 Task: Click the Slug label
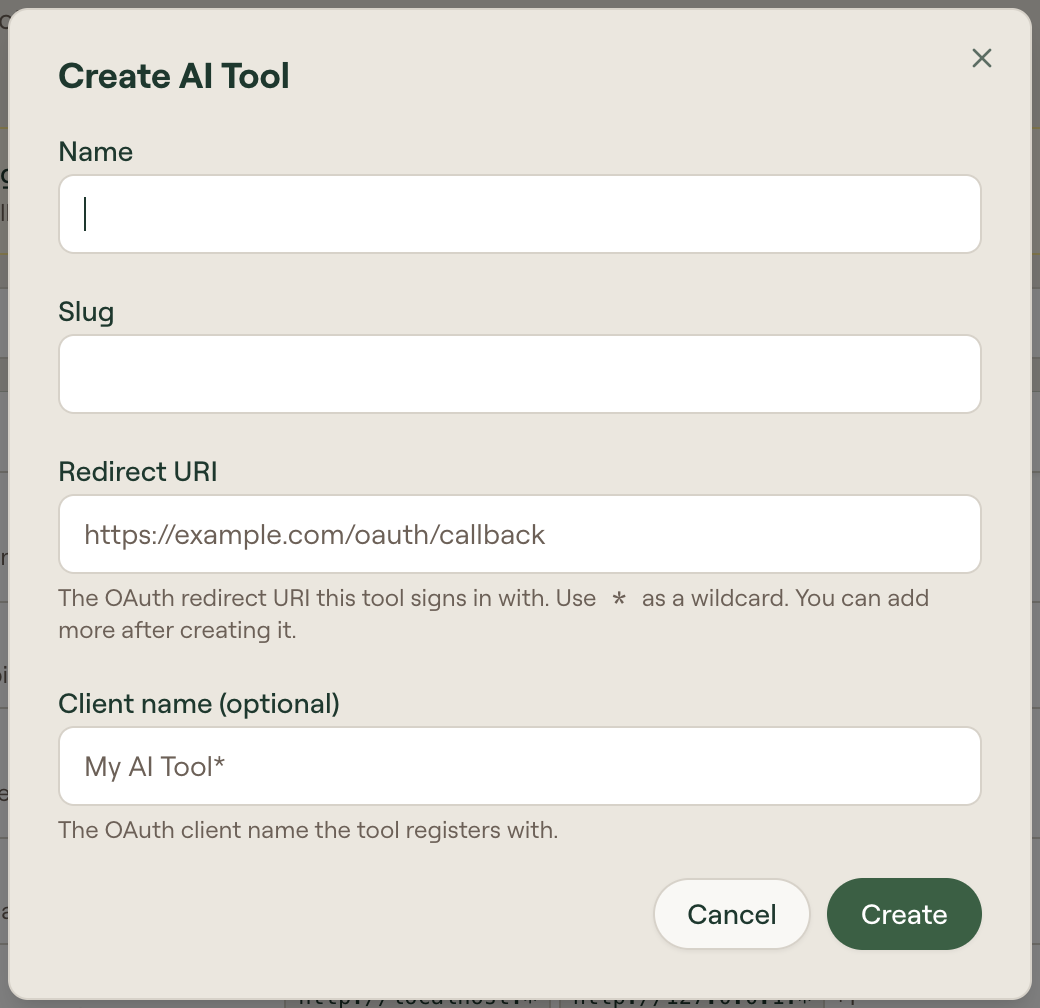pos(86,312)
